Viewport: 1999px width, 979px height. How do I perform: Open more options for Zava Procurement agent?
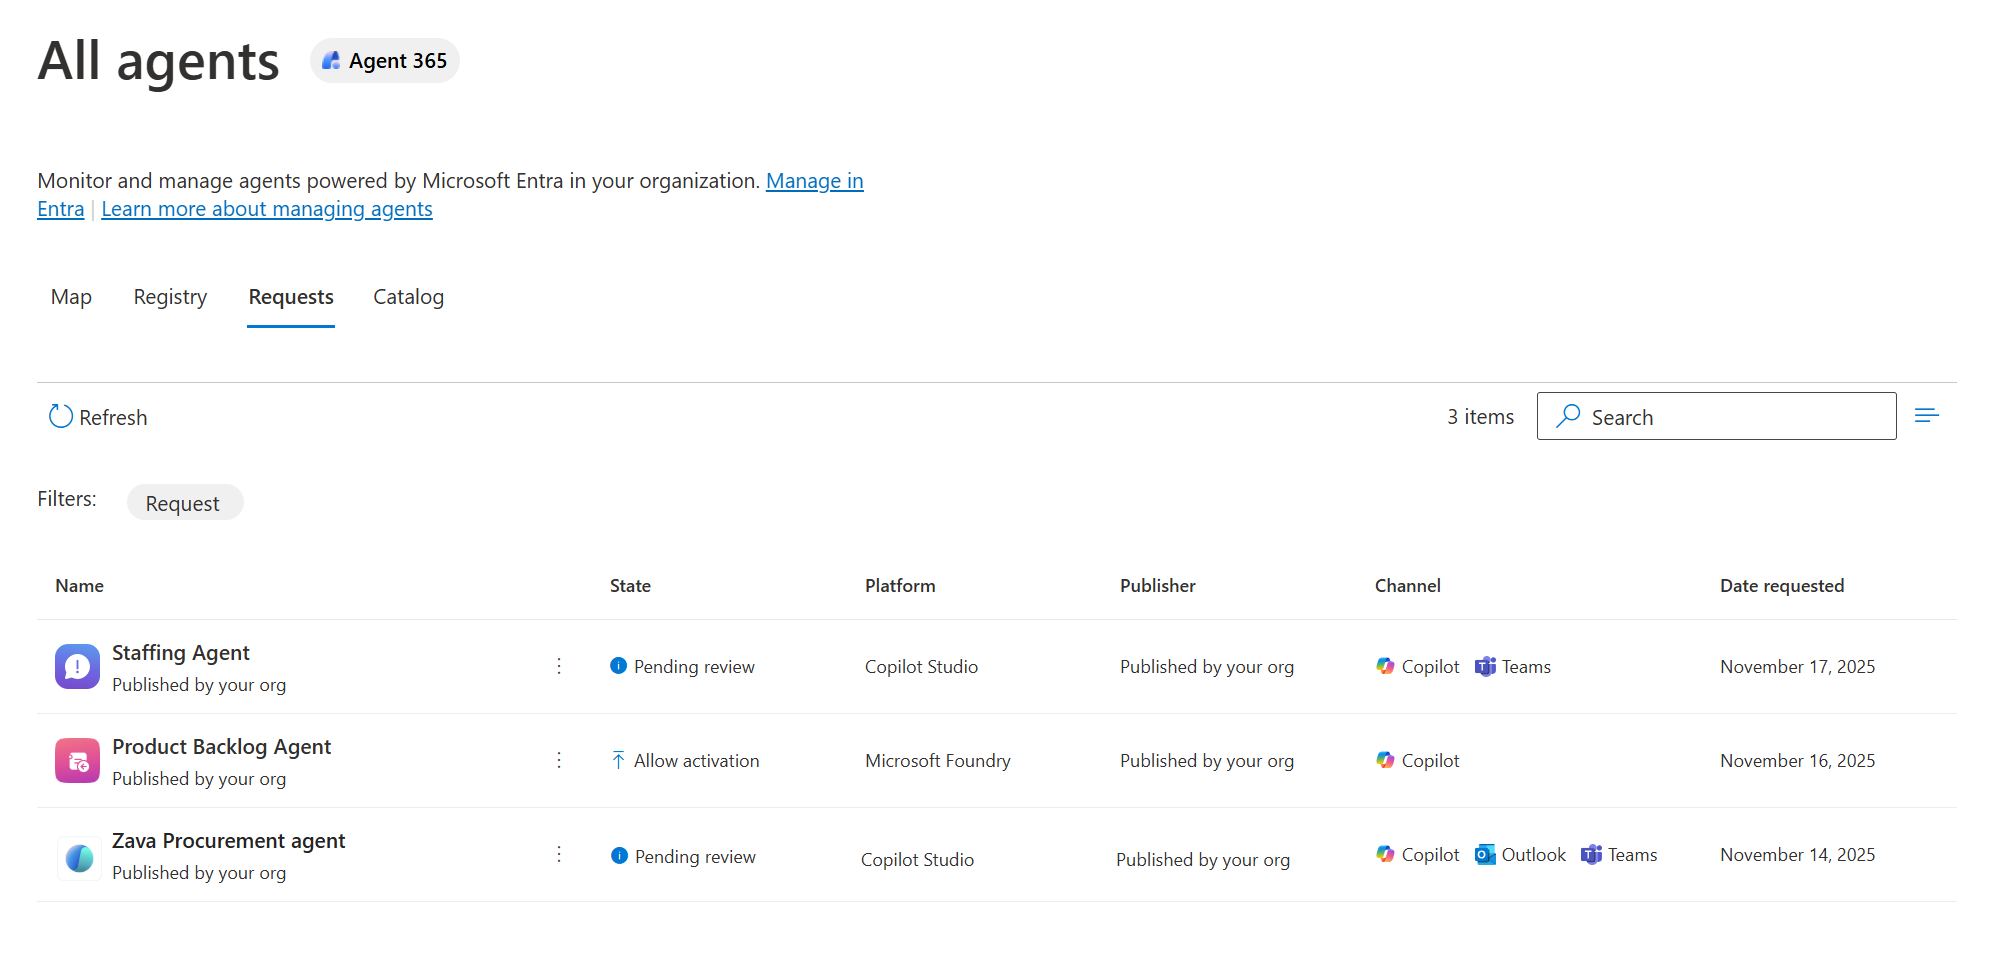tap(559, 854)
